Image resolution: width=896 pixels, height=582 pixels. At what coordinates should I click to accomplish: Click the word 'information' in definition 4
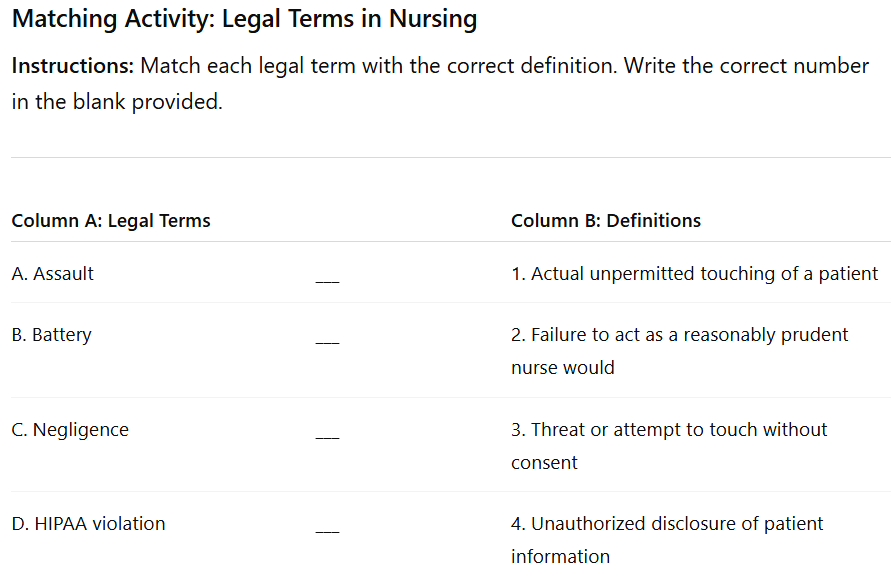[561, 556]
